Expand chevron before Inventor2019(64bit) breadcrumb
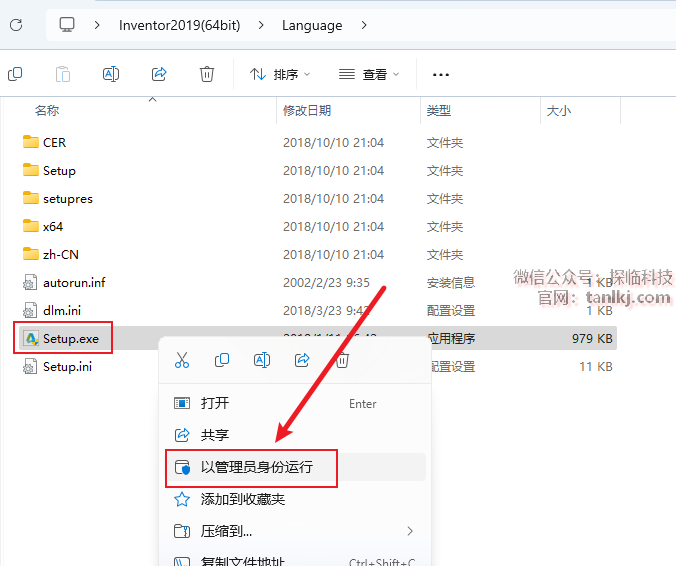 pyautogui.click(x=97, y=25)
